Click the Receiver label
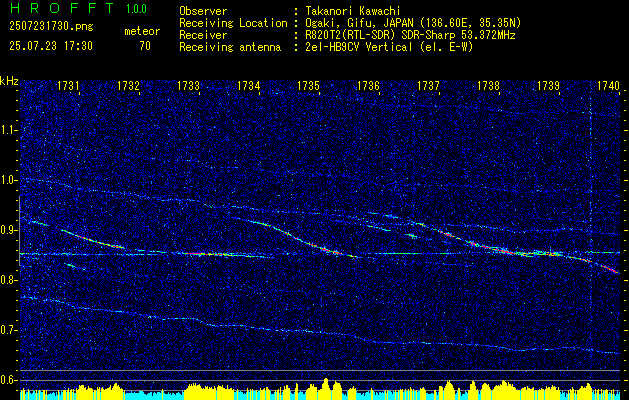 tap(203, 35)
